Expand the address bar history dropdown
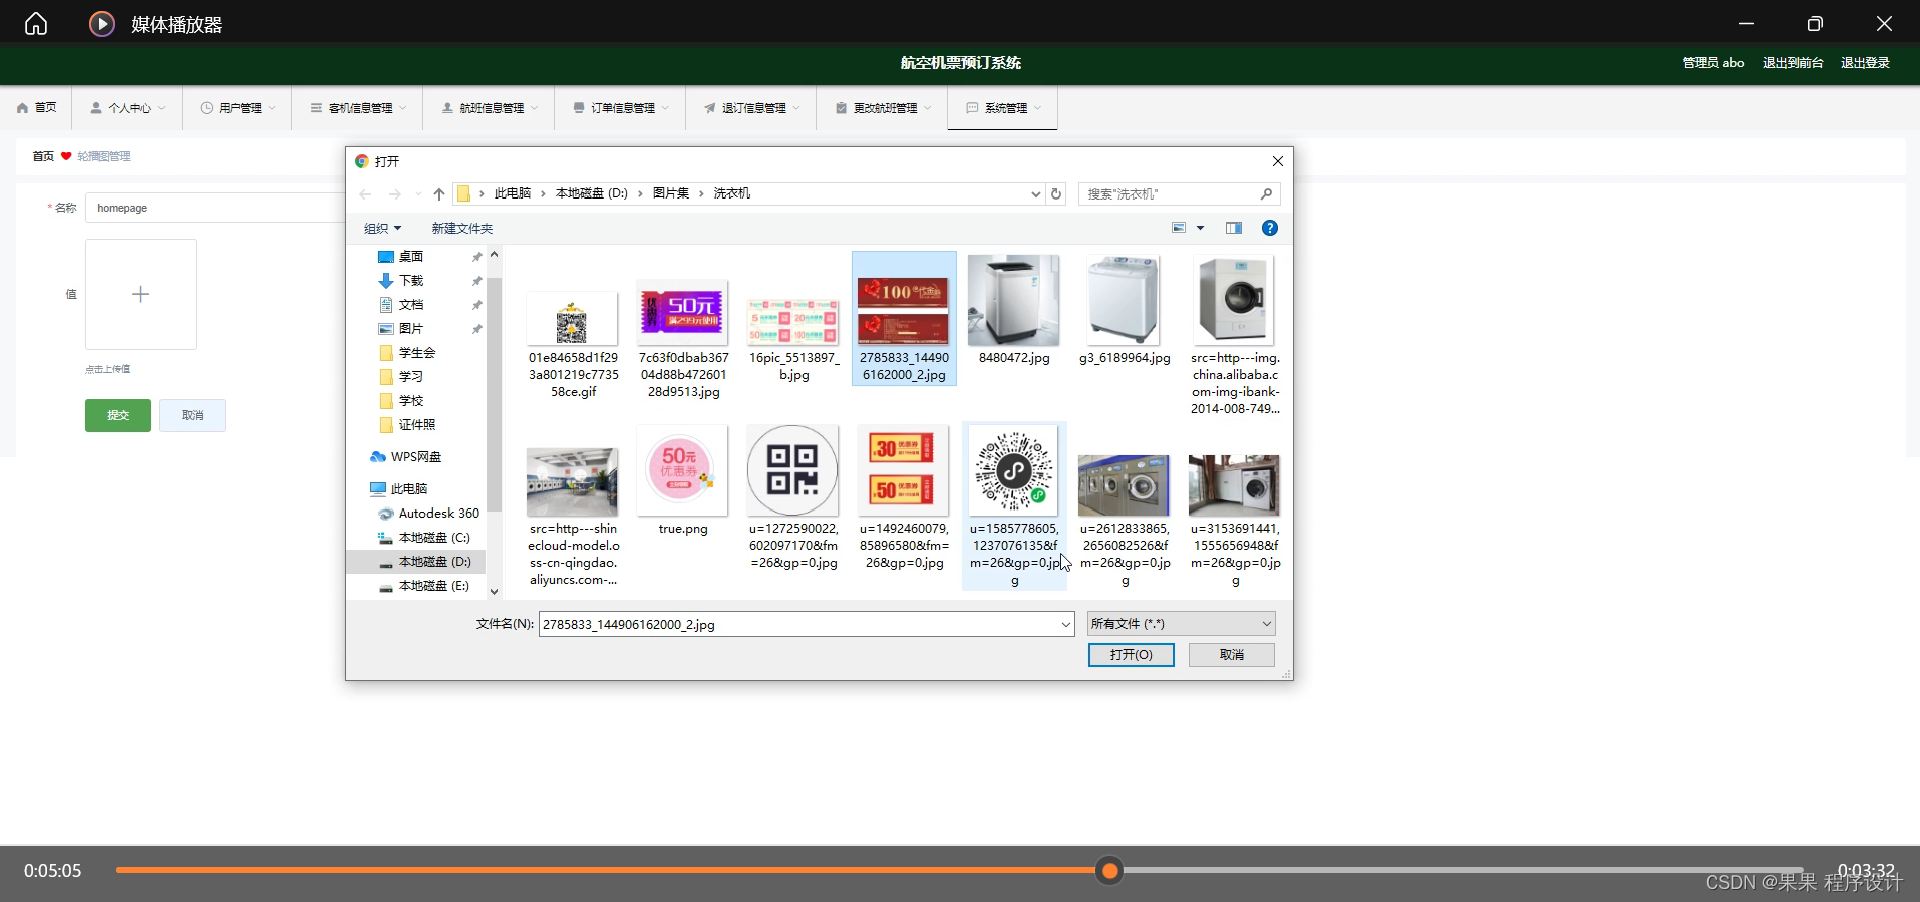 point(1036,194)
